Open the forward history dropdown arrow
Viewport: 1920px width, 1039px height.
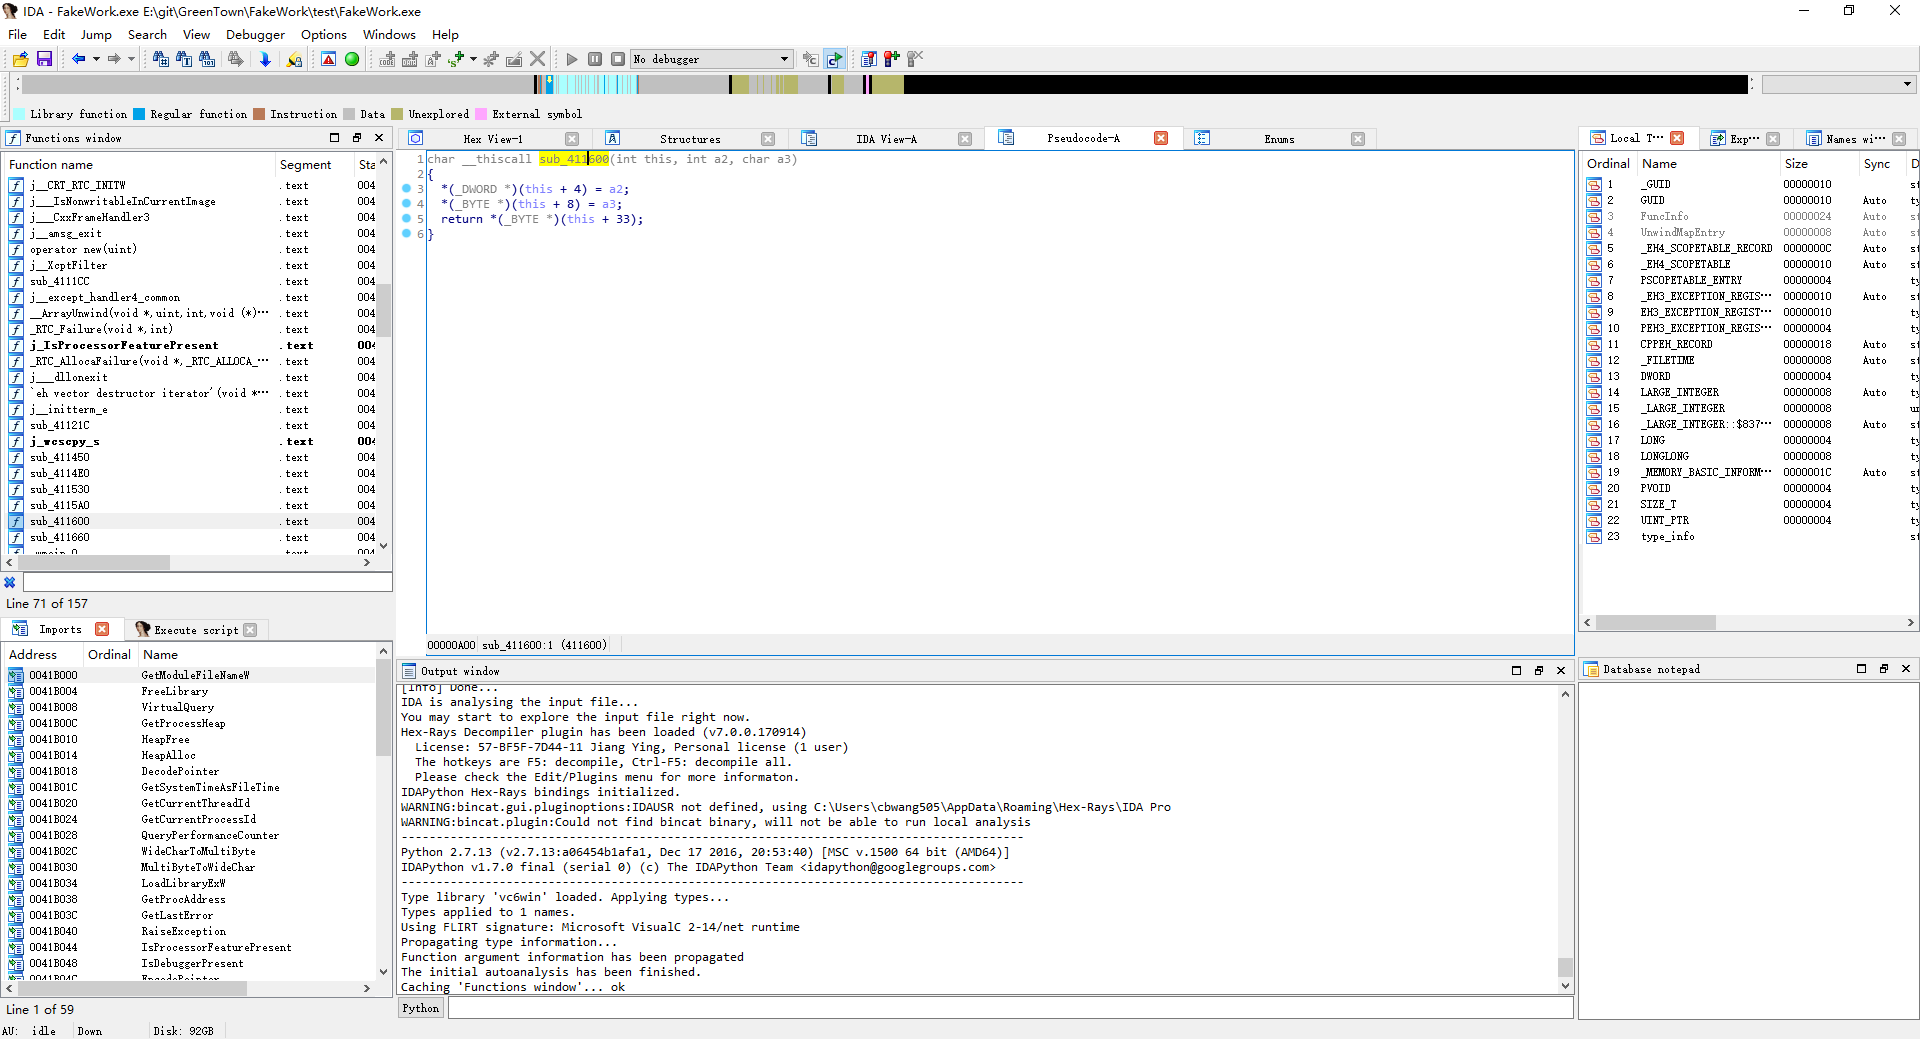[x=131, y=59]
